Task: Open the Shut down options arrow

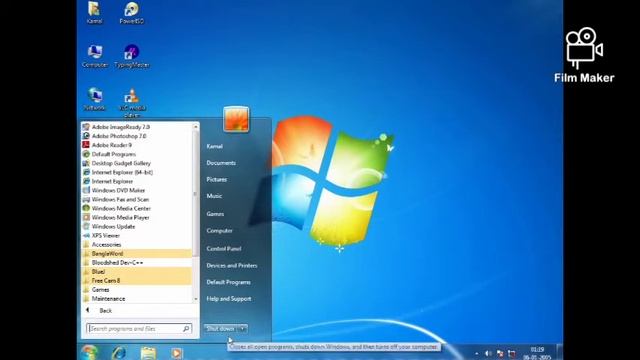Action: 243,329
